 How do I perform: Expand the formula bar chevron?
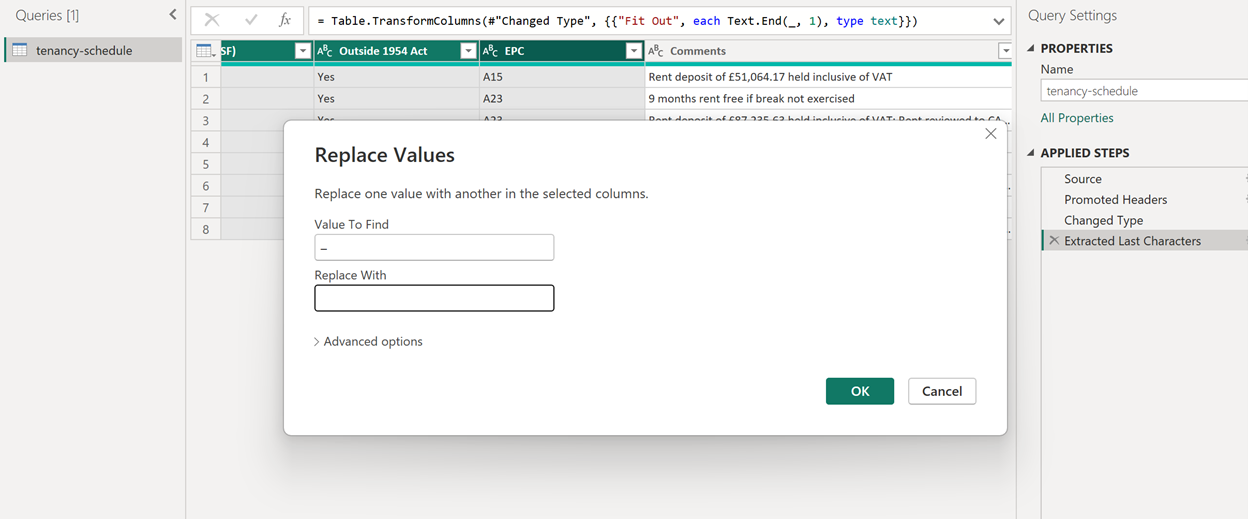[999, 21]
